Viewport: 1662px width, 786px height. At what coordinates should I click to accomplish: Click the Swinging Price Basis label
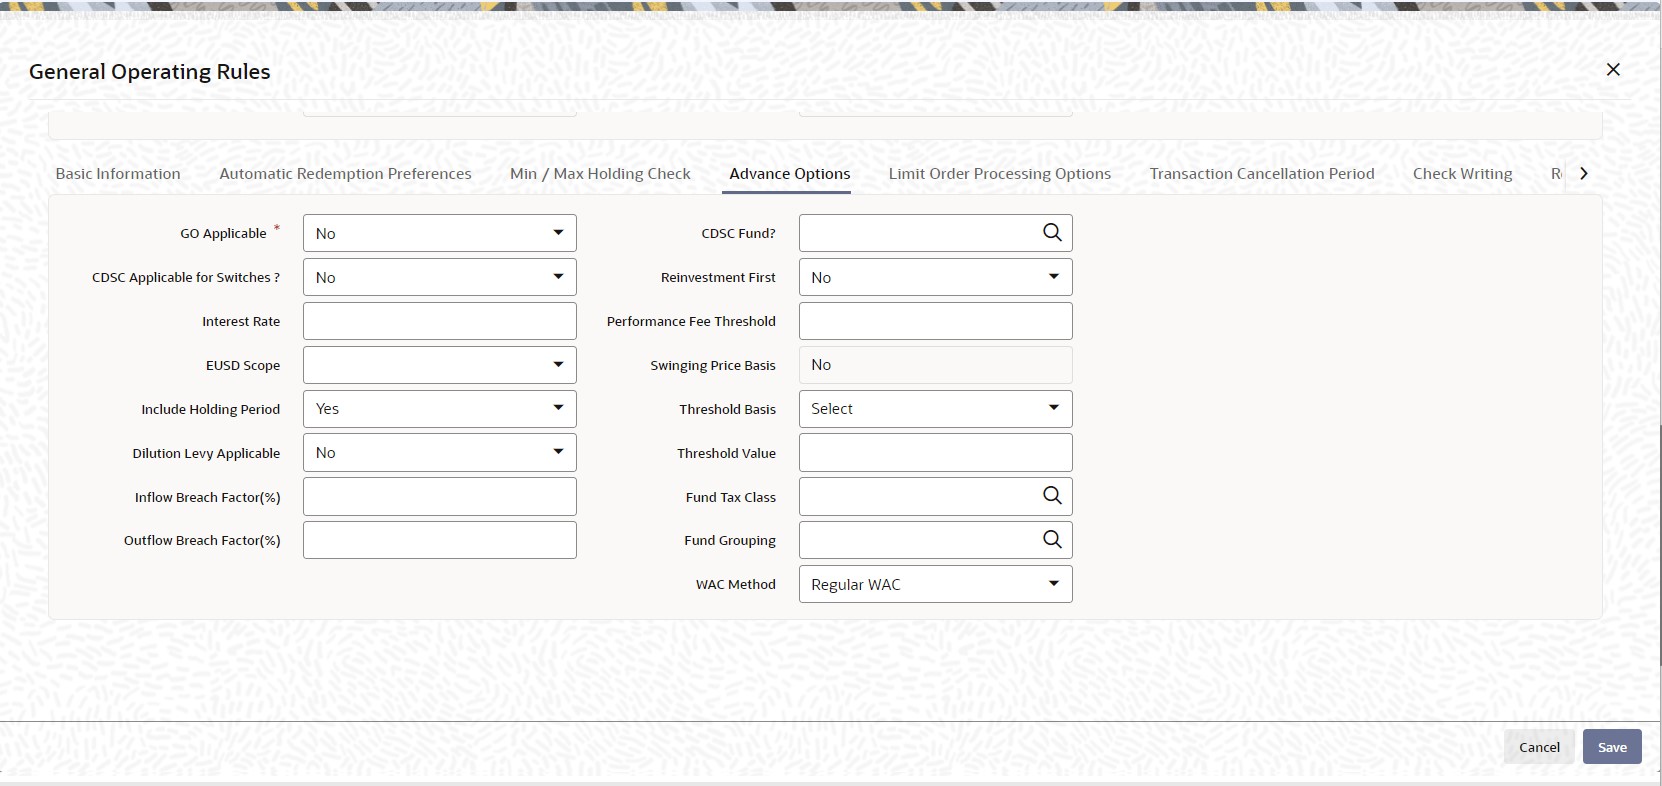(713, 365)
